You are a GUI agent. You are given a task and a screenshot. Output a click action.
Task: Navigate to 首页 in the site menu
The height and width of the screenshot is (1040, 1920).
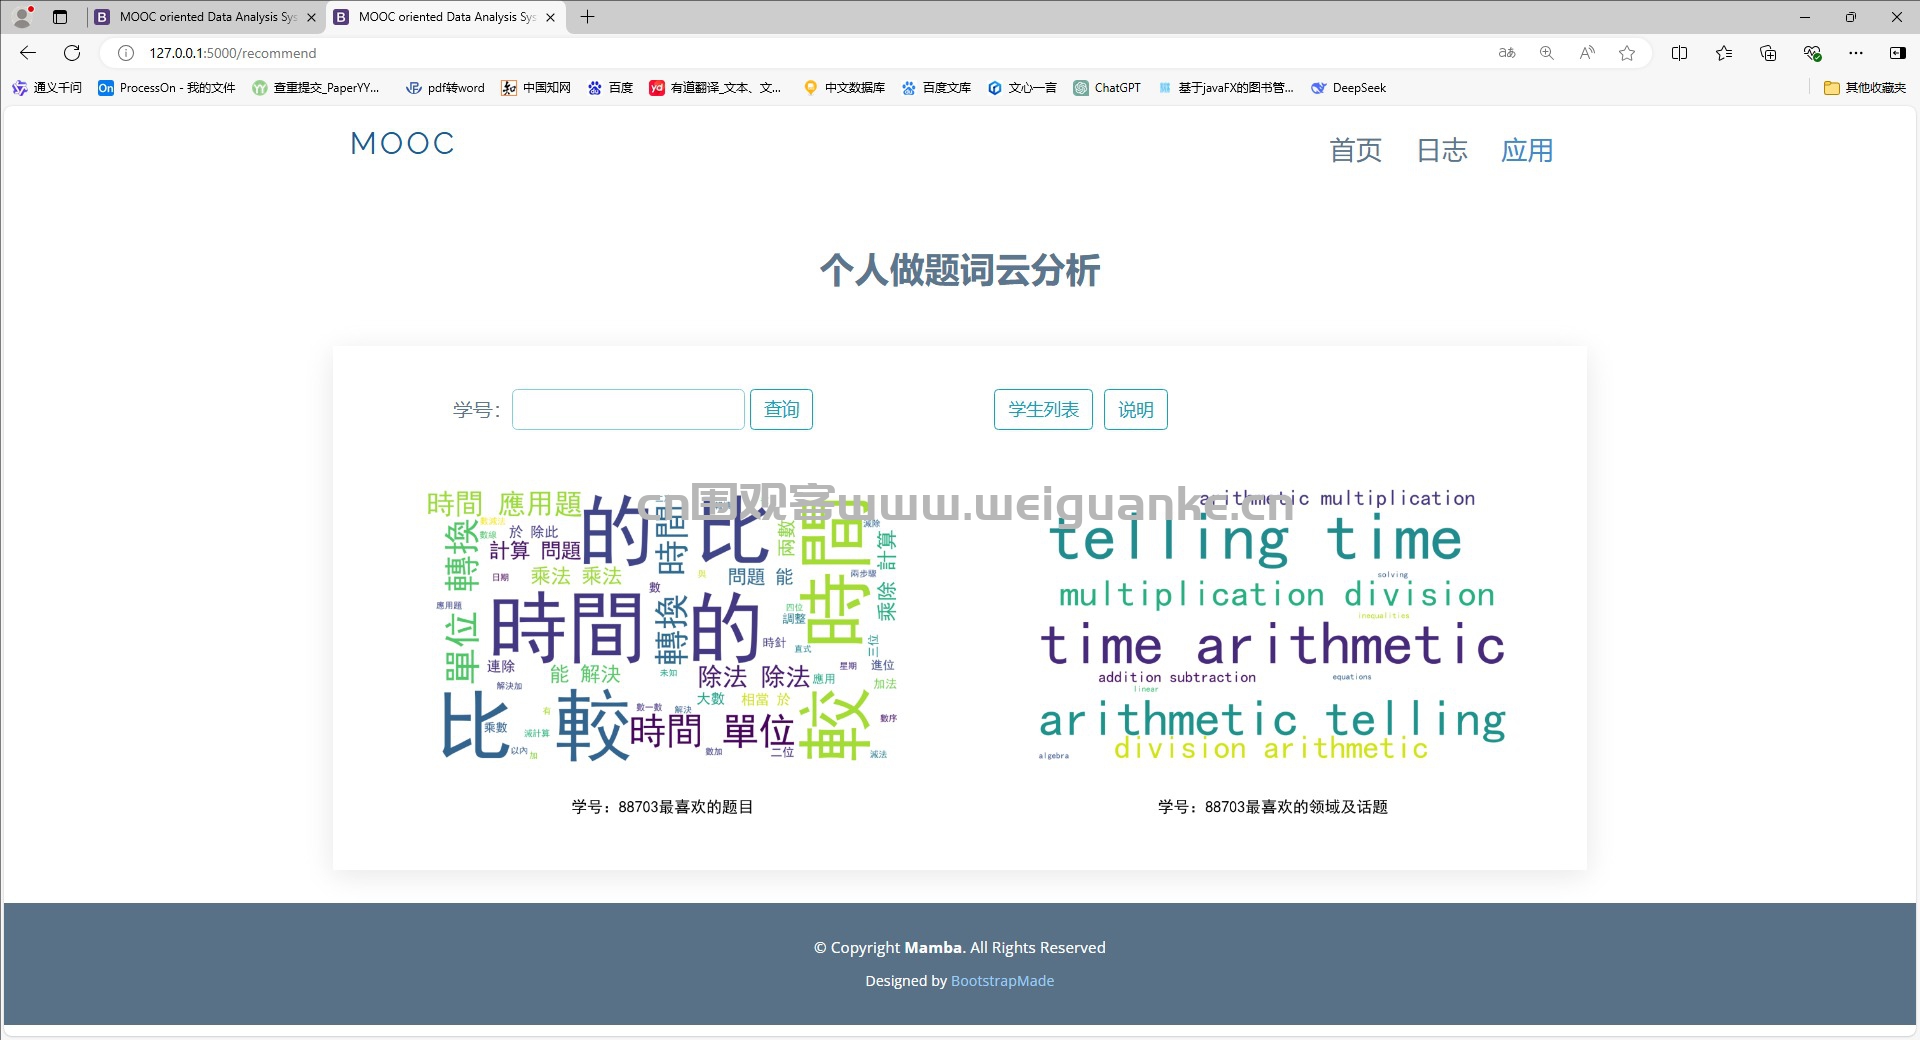pos(1355,151)
